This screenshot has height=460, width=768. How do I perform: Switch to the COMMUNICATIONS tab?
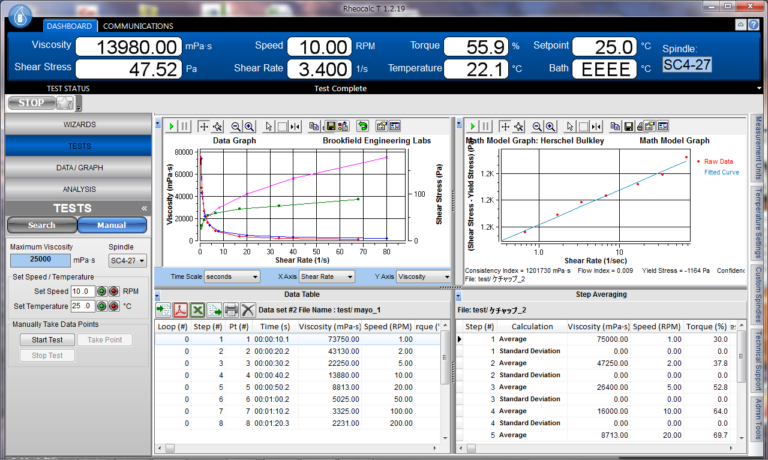click(138, 26)
